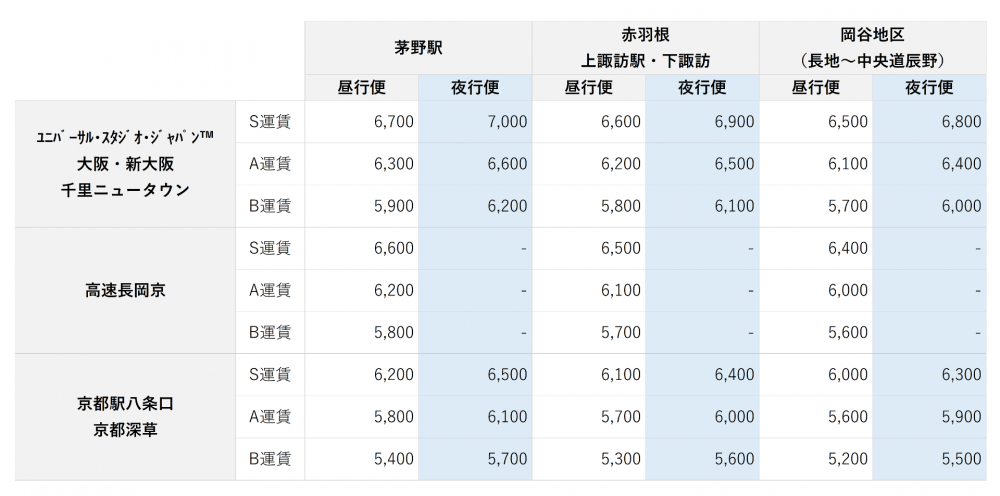Screen dimensions: 1000x496
Task: Click 昼行便 header under 岡谷地区
Action: [815, 88]
